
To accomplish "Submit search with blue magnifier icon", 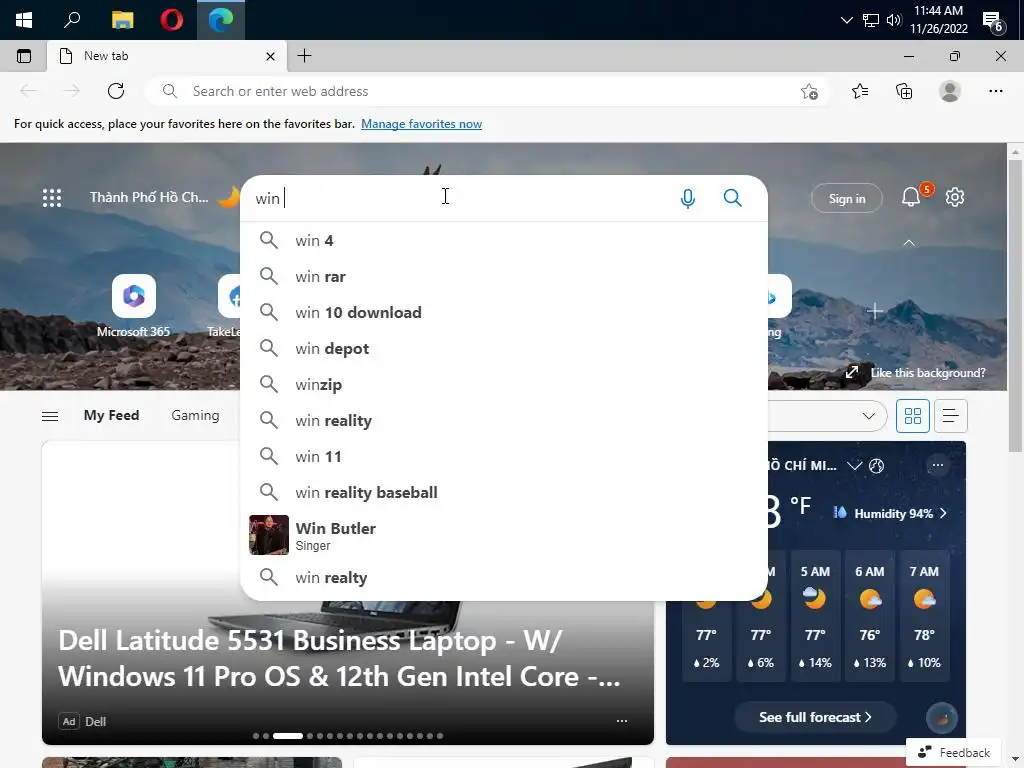I will (x=733, y=198).
